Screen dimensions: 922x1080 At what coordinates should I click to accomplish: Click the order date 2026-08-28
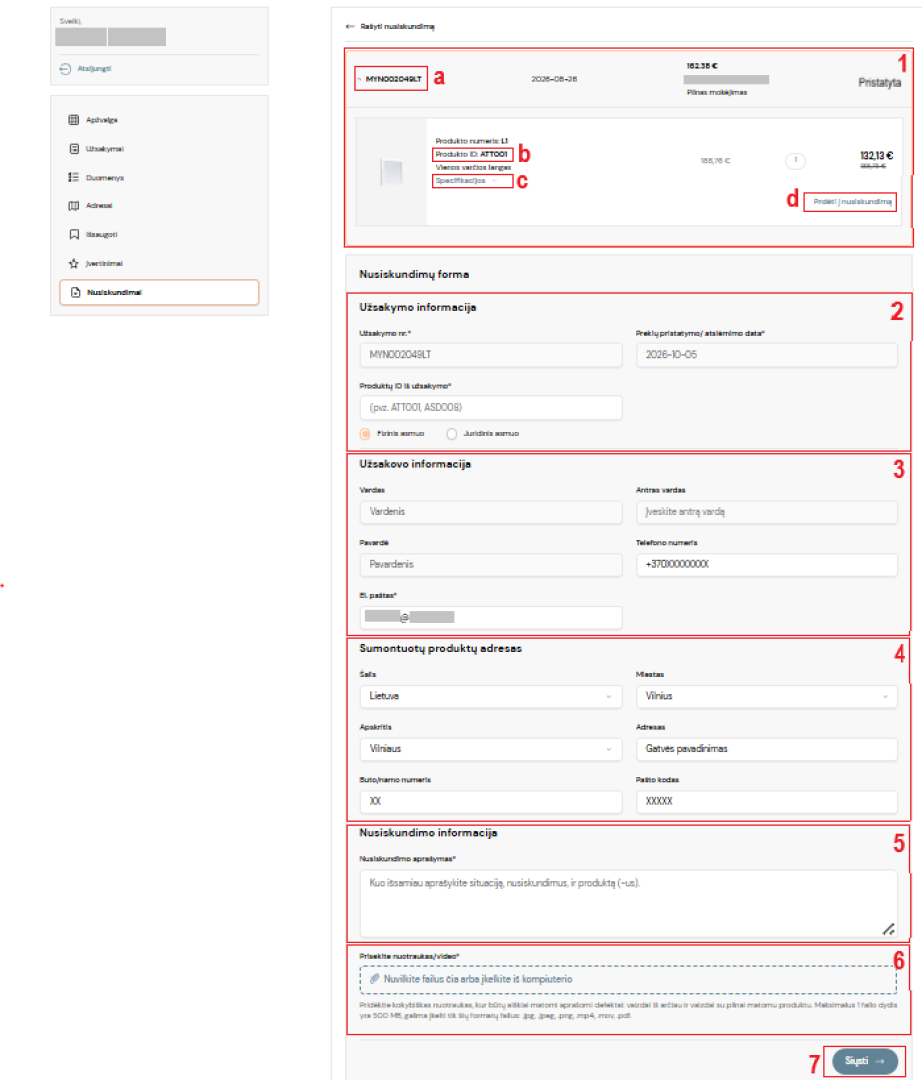(554, 79)
